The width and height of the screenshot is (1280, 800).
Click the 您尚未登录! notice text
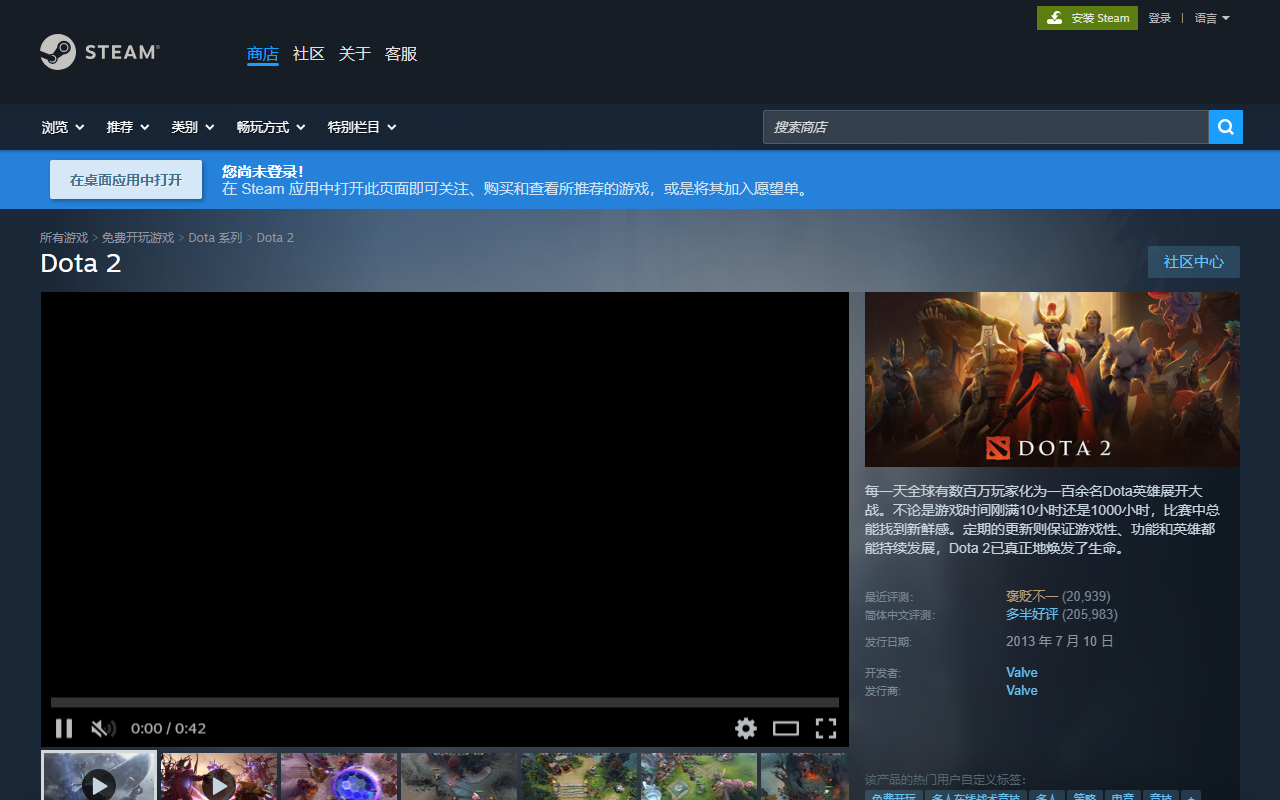(x=262, y=171)
